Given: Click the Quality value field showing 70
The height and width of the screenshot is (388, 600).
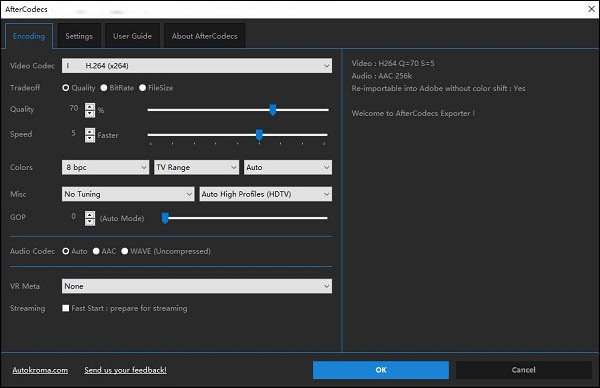Looking at the screenshot, I should [x=73, y=109].
